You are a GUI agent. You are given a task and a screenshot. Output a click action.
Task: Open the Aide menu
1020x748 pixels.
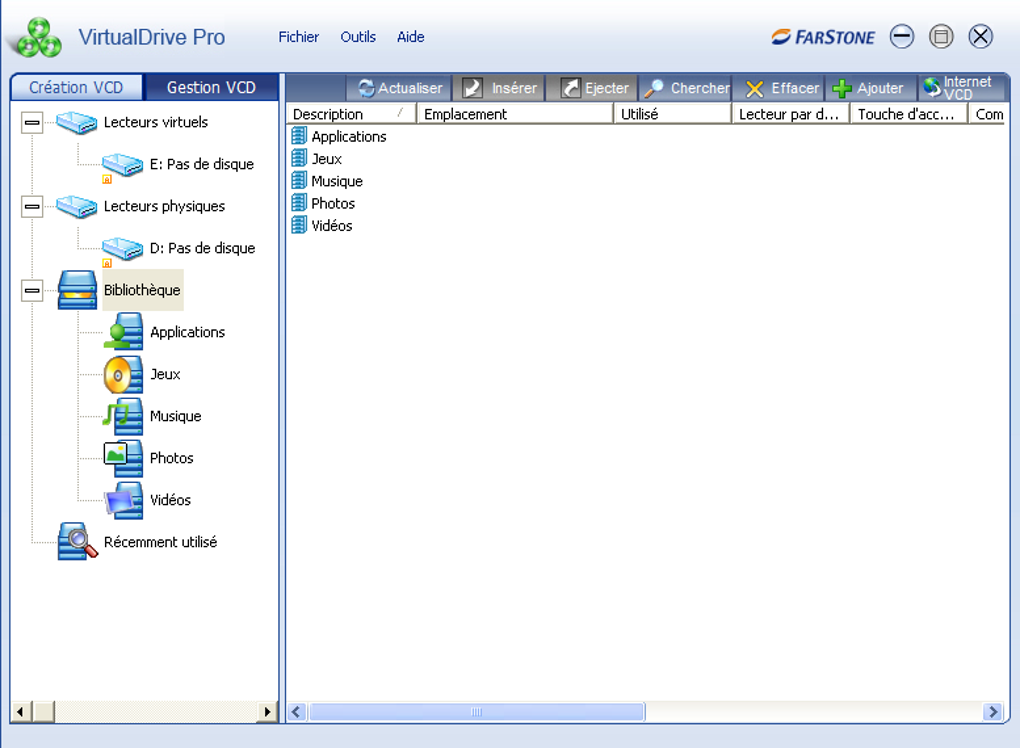(410, 37)
